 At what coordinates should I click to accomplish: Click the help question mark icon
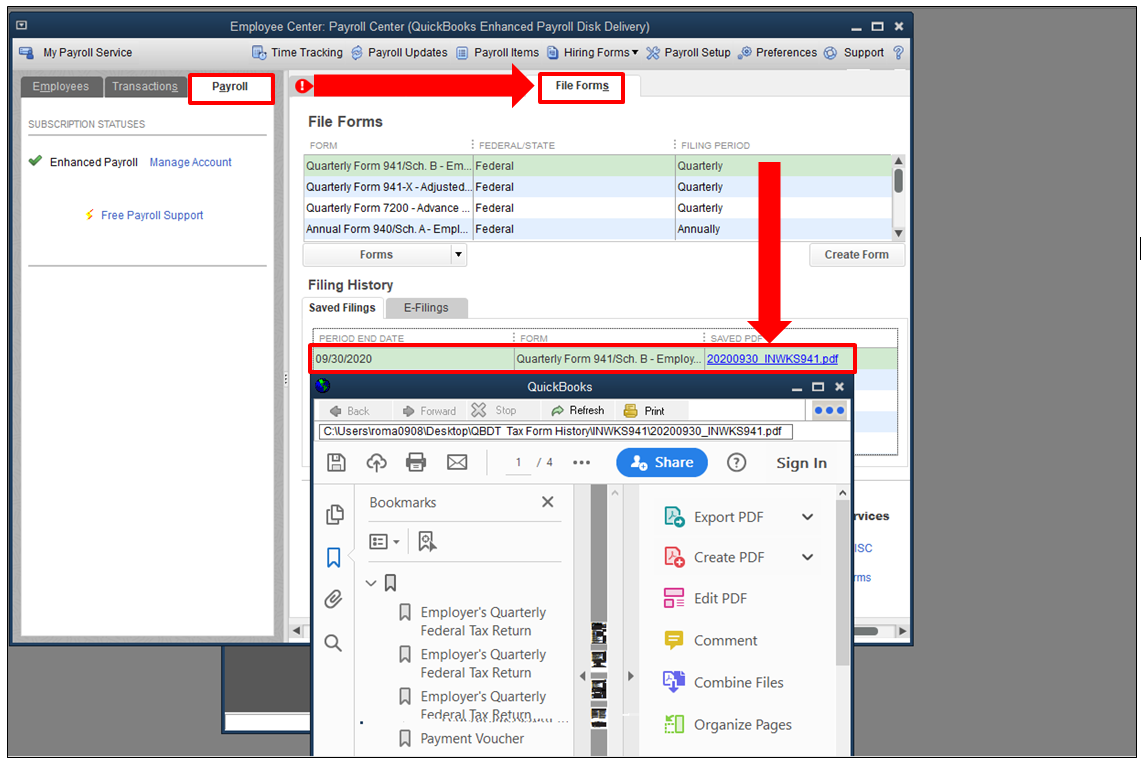[x=898, y=52]
